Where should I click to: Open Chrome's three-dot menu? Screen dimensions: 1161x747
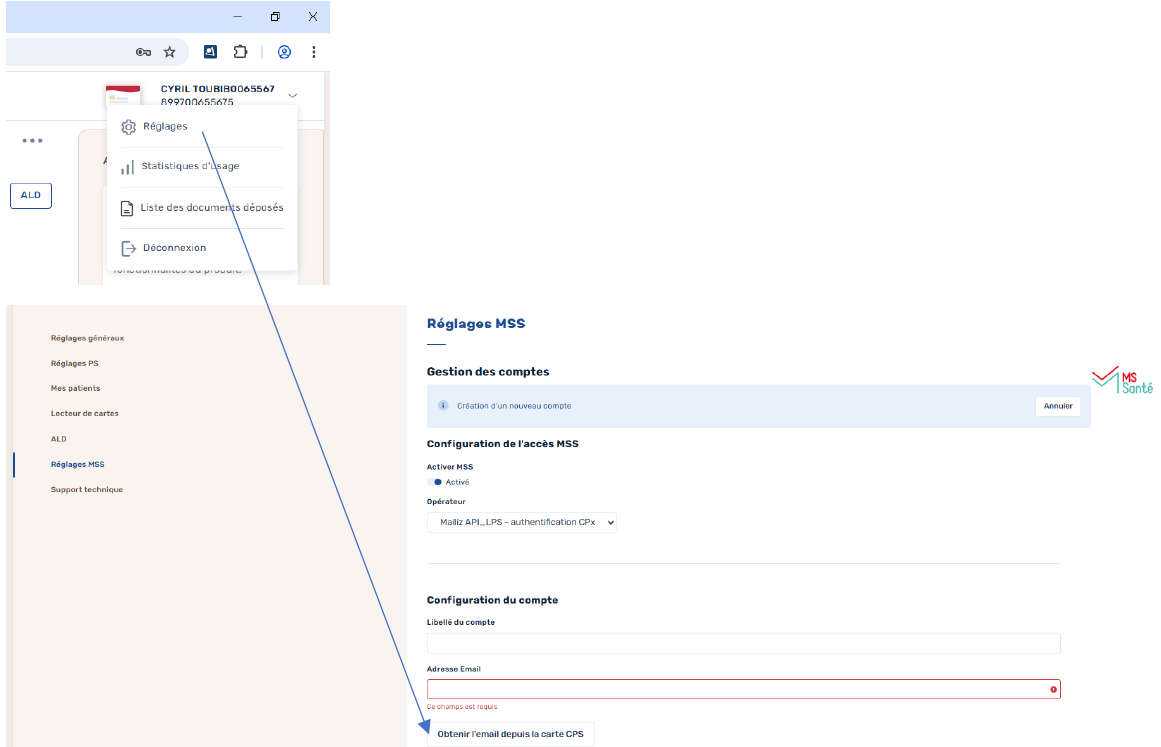tap(314, 52)
